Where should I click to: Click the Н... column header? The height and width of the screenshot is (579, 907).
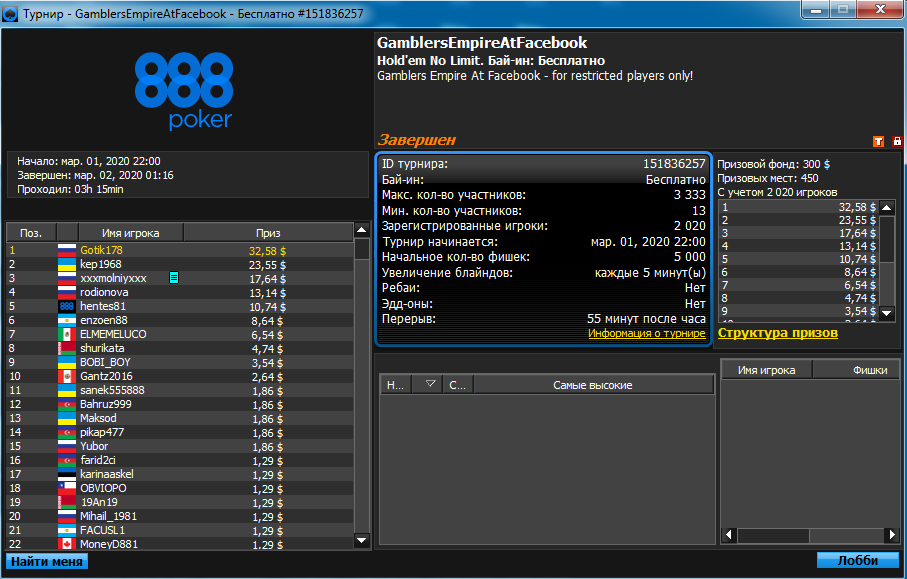pos(396,385)
